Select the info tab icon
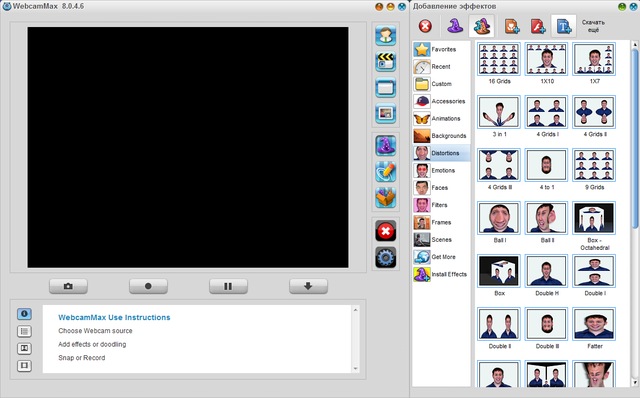The height and width of the screenshot is (398, 640). [x=24, y=314]
